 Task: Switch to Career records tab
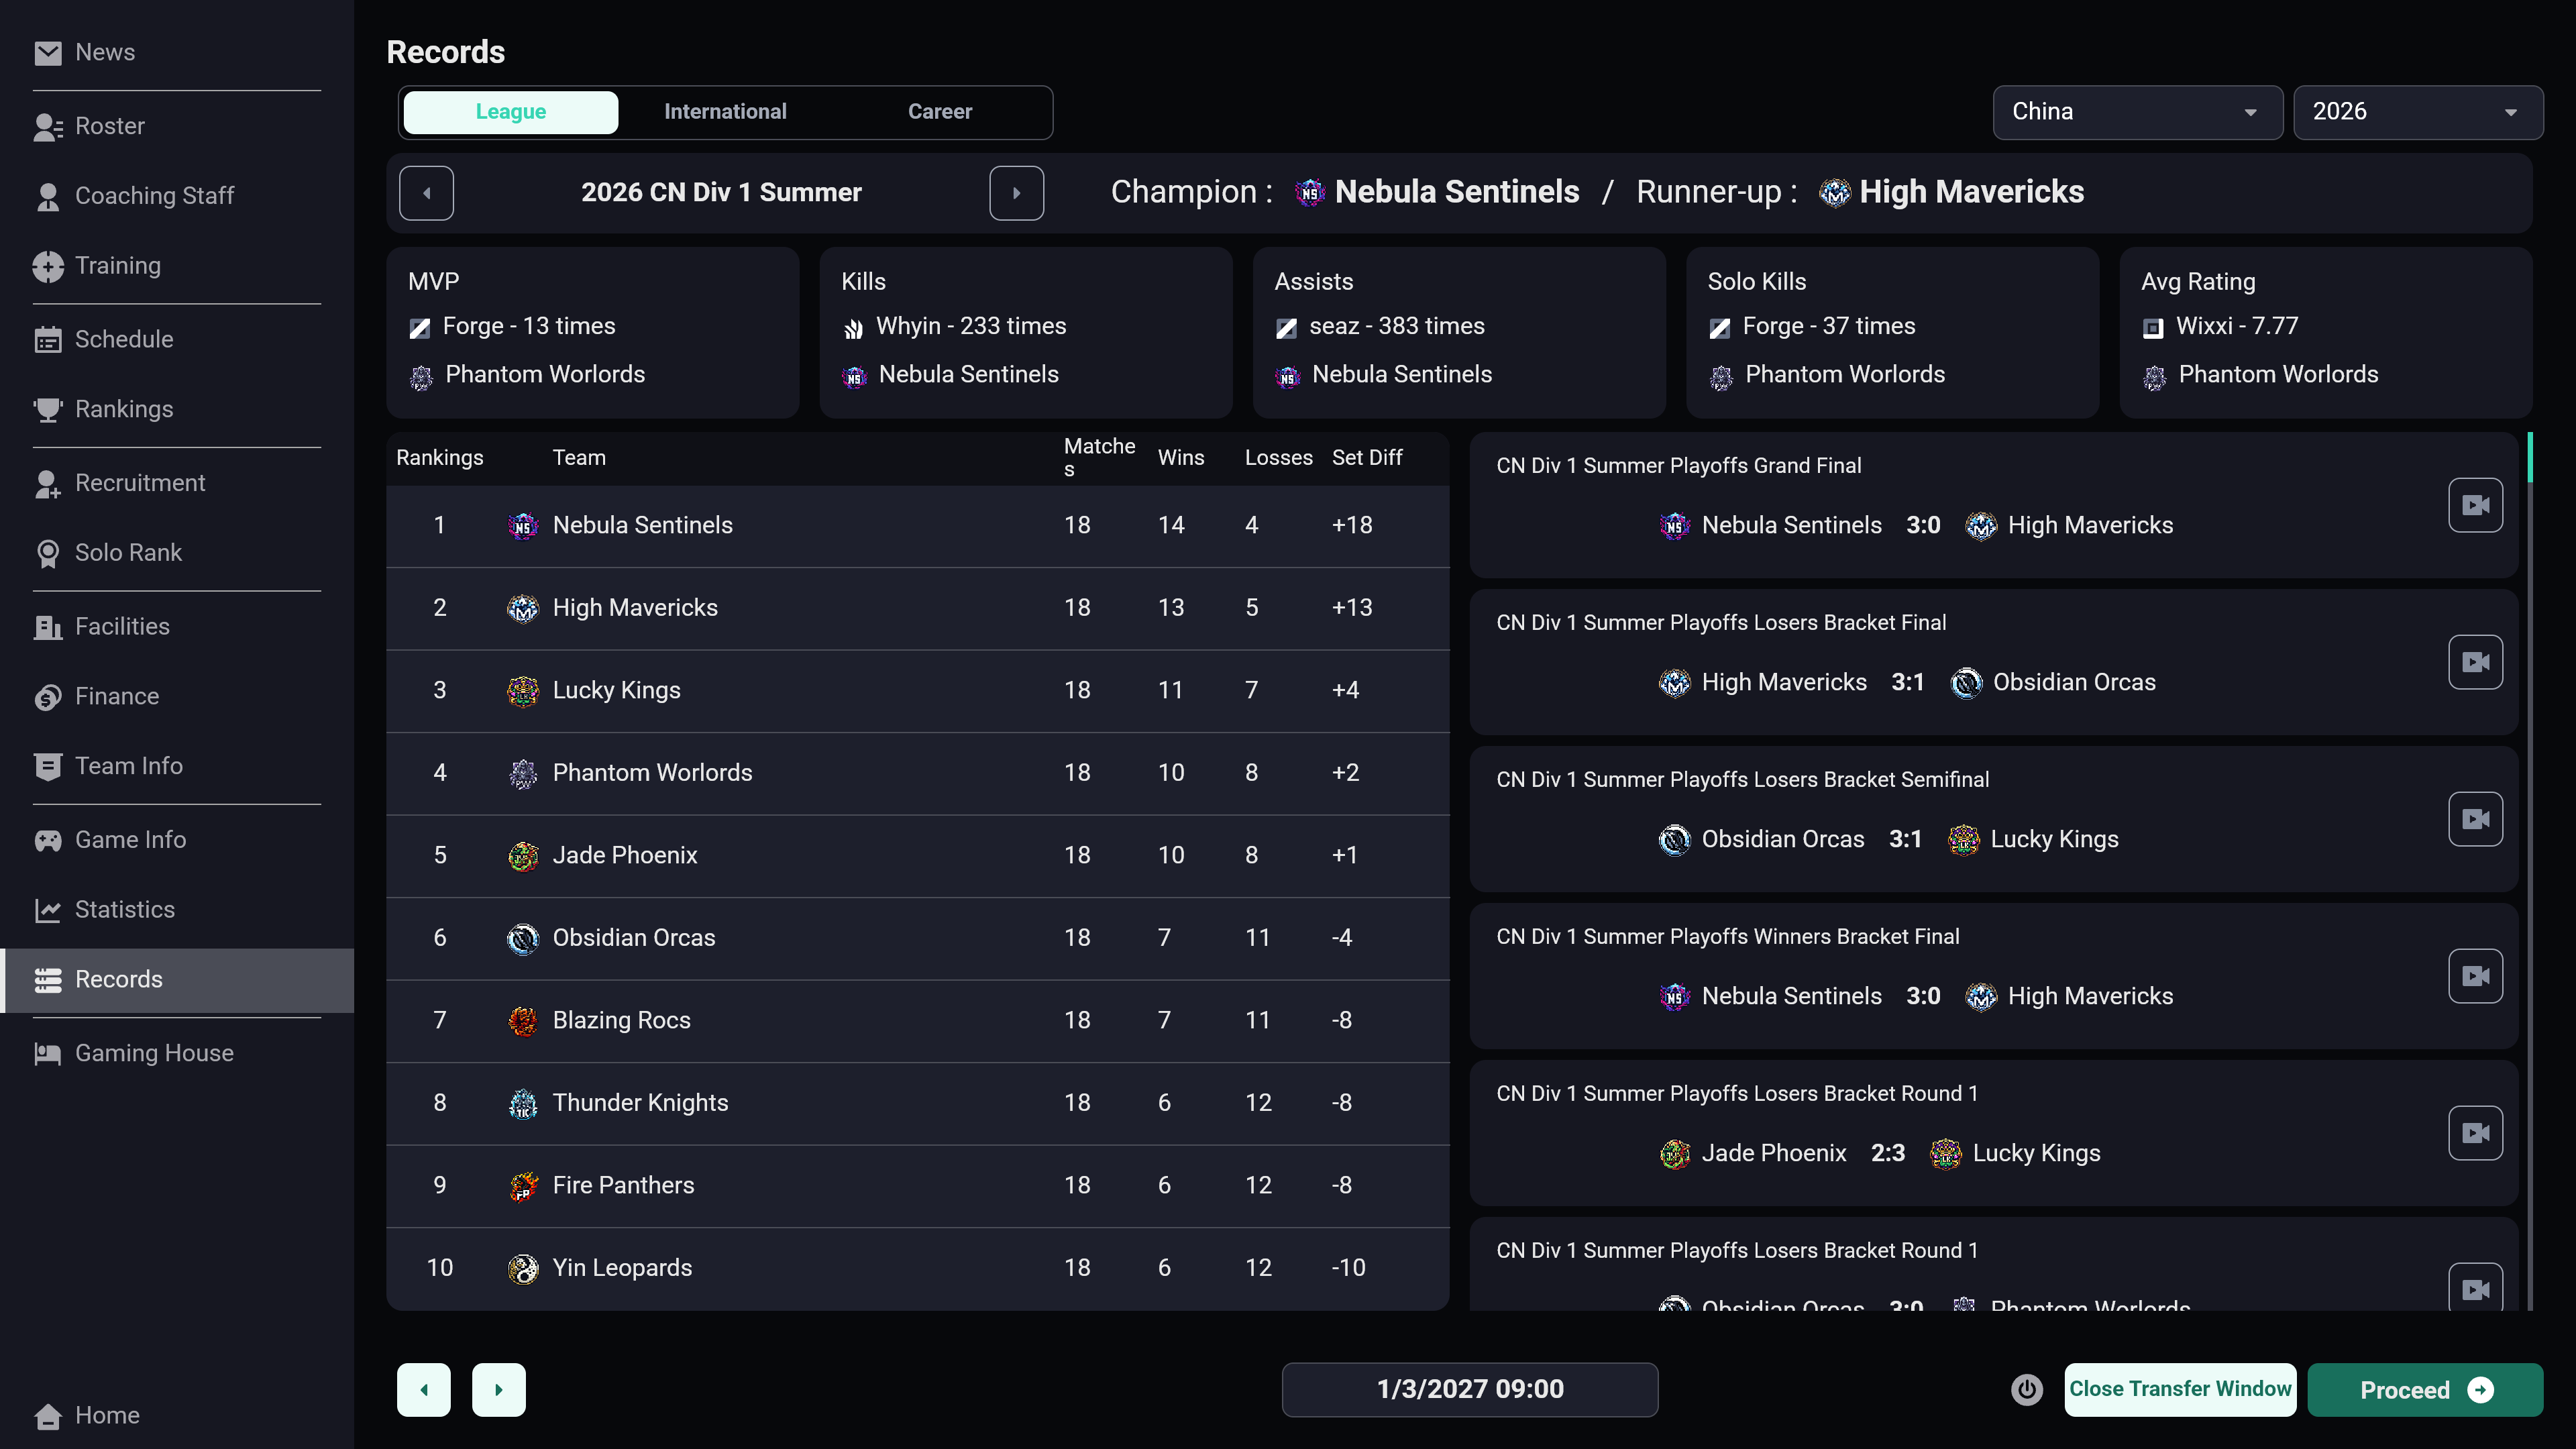[939, 112]
